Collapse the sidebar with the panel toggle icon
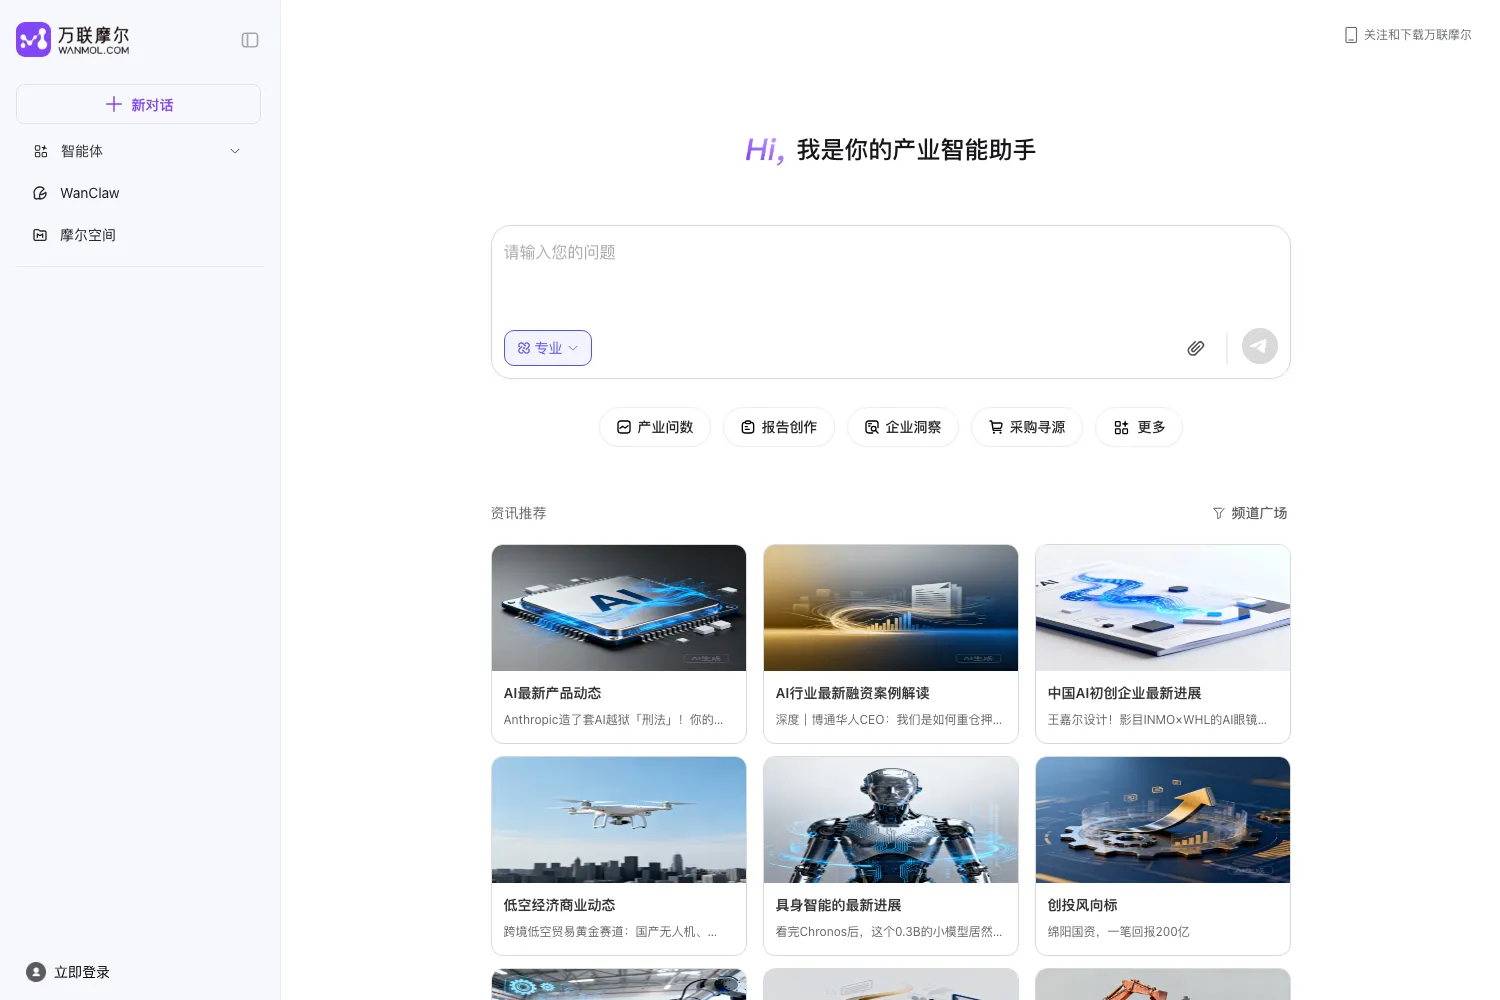 [x=250, y=40]
